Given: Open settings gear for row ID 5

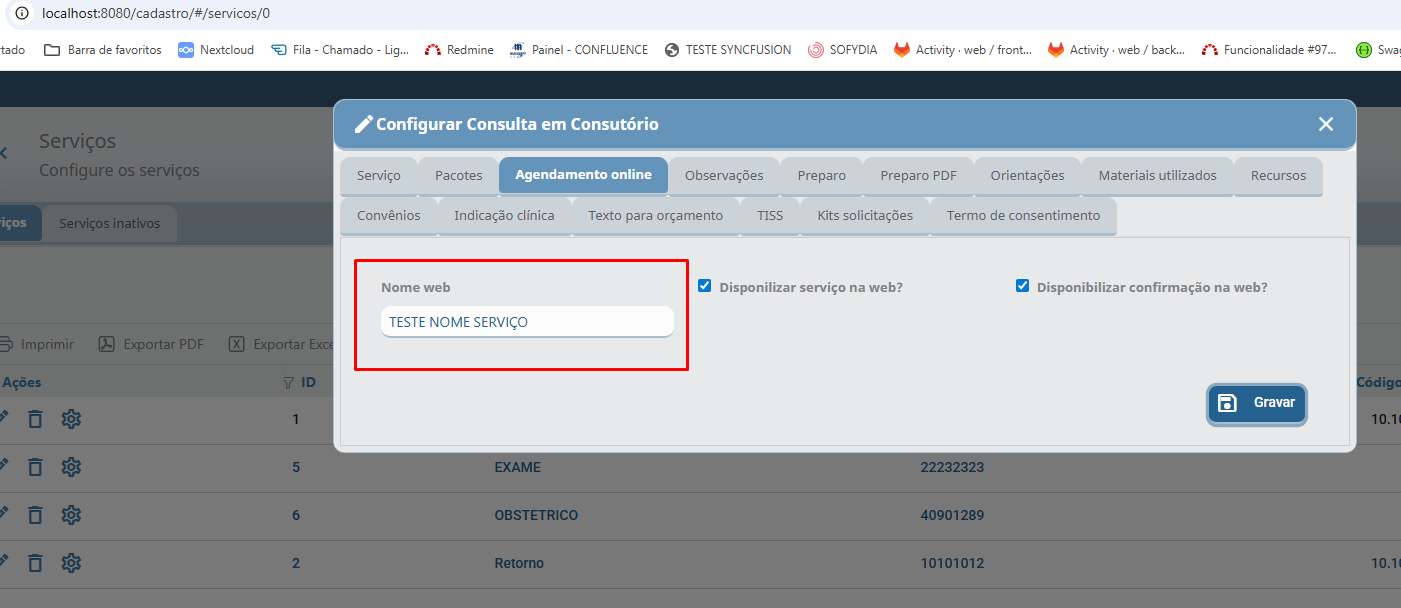Looking at the screenshot, I should [x=71, y=467].
